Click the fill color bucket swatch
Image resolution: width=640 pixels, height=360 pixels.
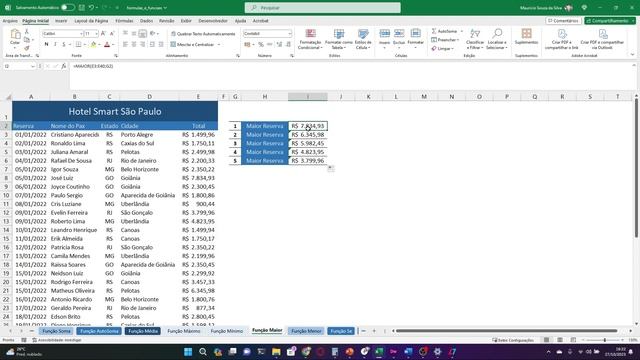pyautogui.click(x=93, y=44)
